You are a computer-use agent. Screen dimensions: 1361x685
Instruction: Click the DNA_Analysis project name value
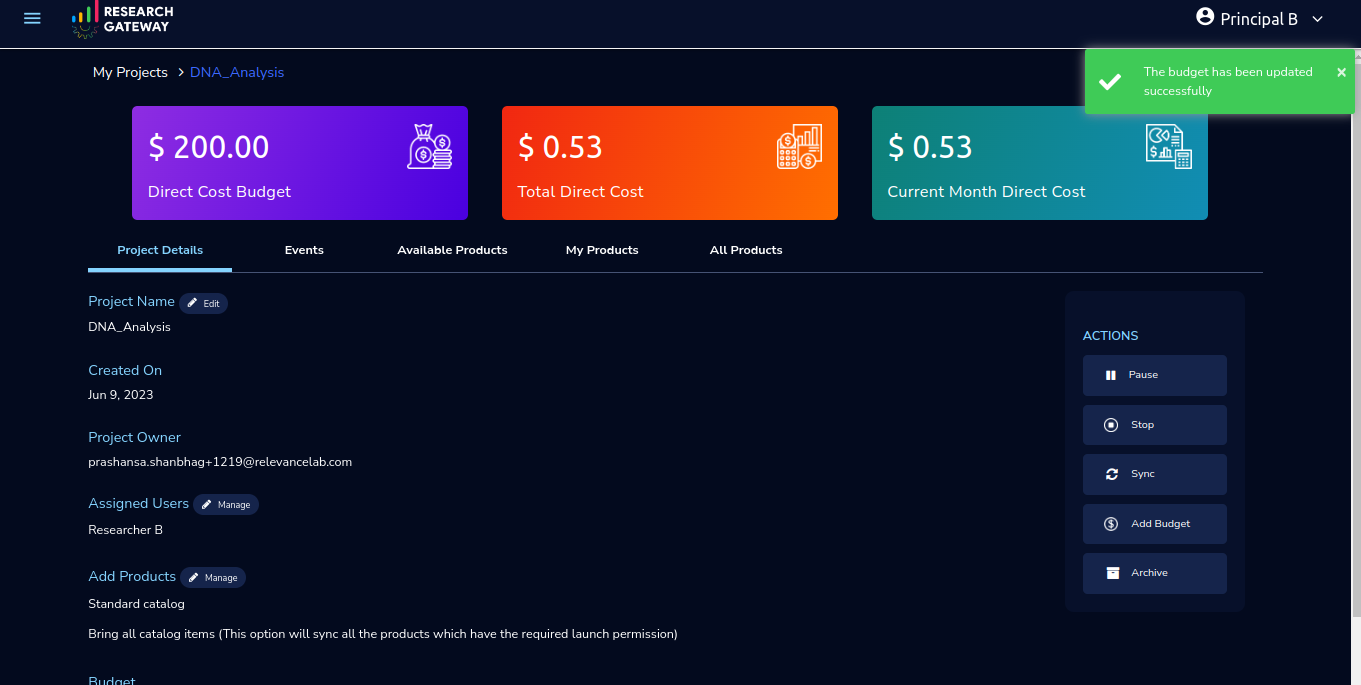pyautogui.click(x=129, y=327)
